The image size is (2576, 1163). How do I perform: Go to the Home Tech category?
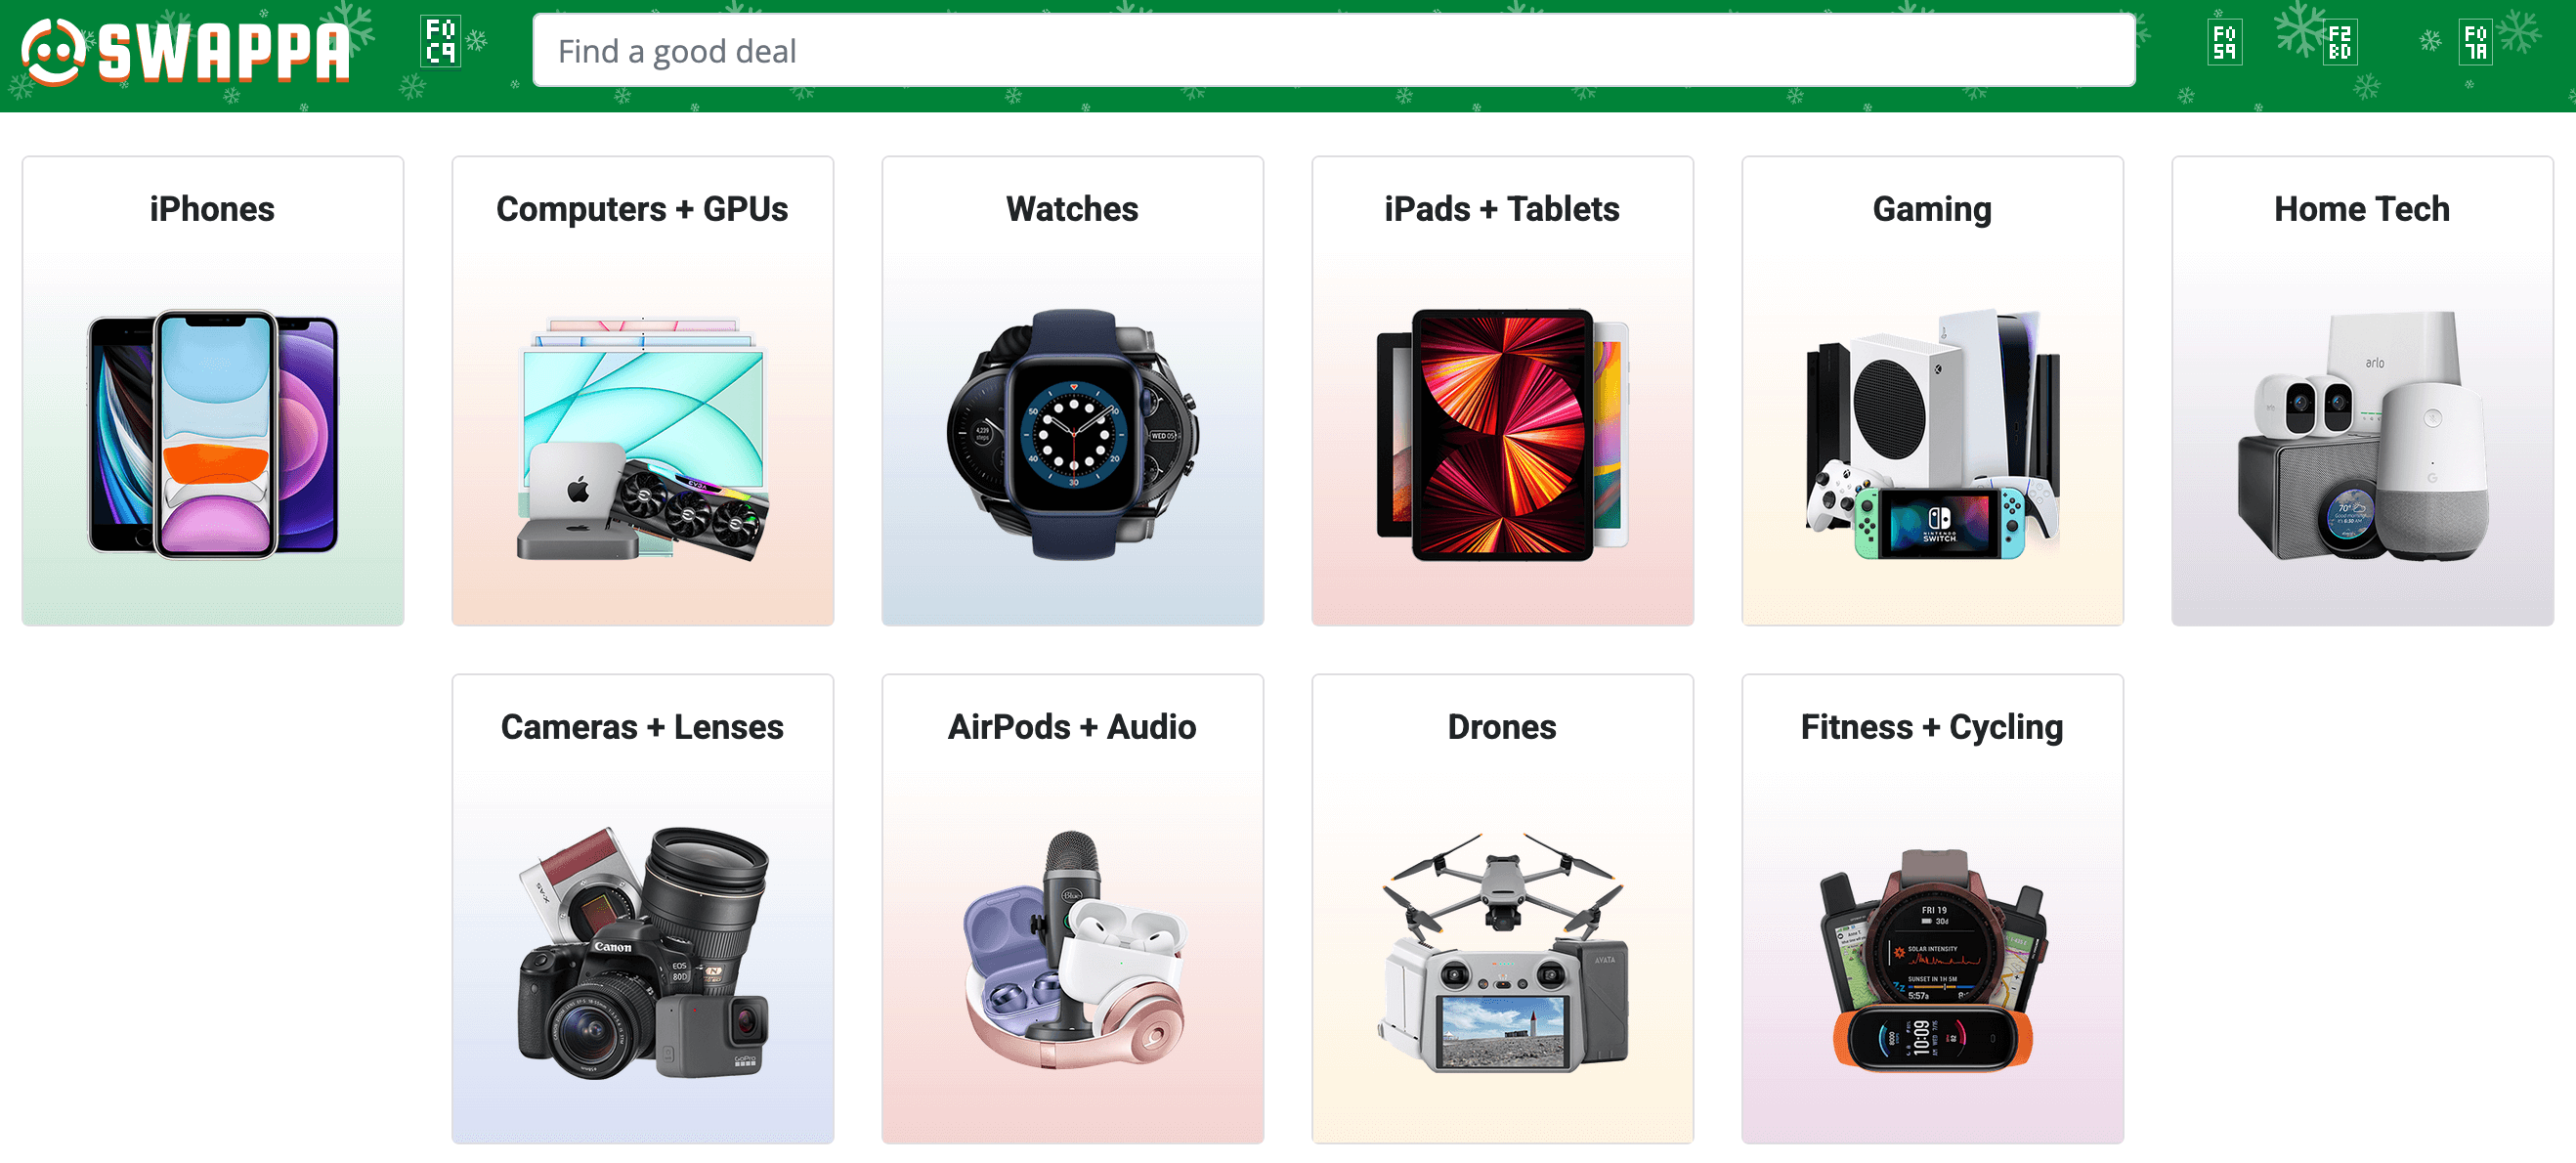pyautogui.click(x=2362, y=390)
